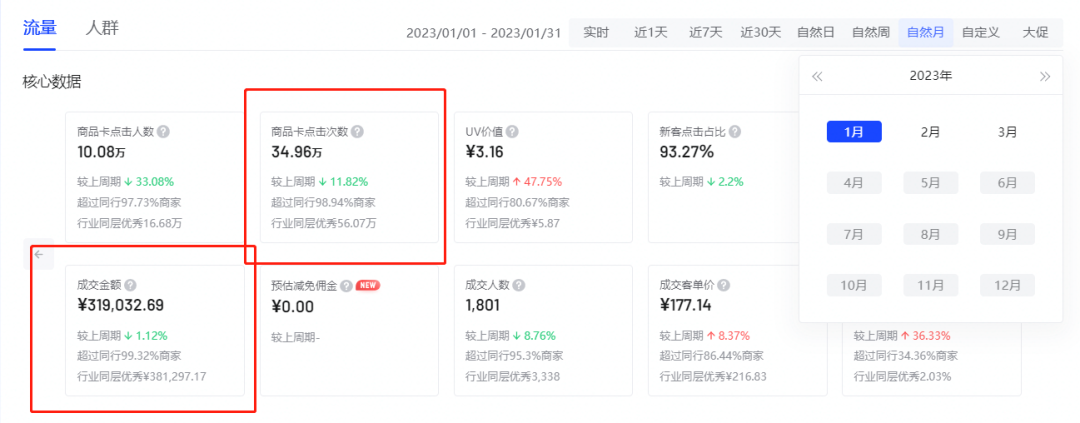1080x423 pixels.
Task: Click 10月 in the month picker
Action: (x=854, y=285)
